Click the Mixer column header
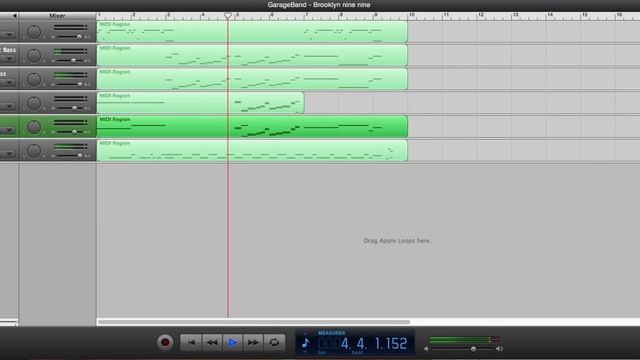This screenshot has height=360, width=640. tap(57, 16)
